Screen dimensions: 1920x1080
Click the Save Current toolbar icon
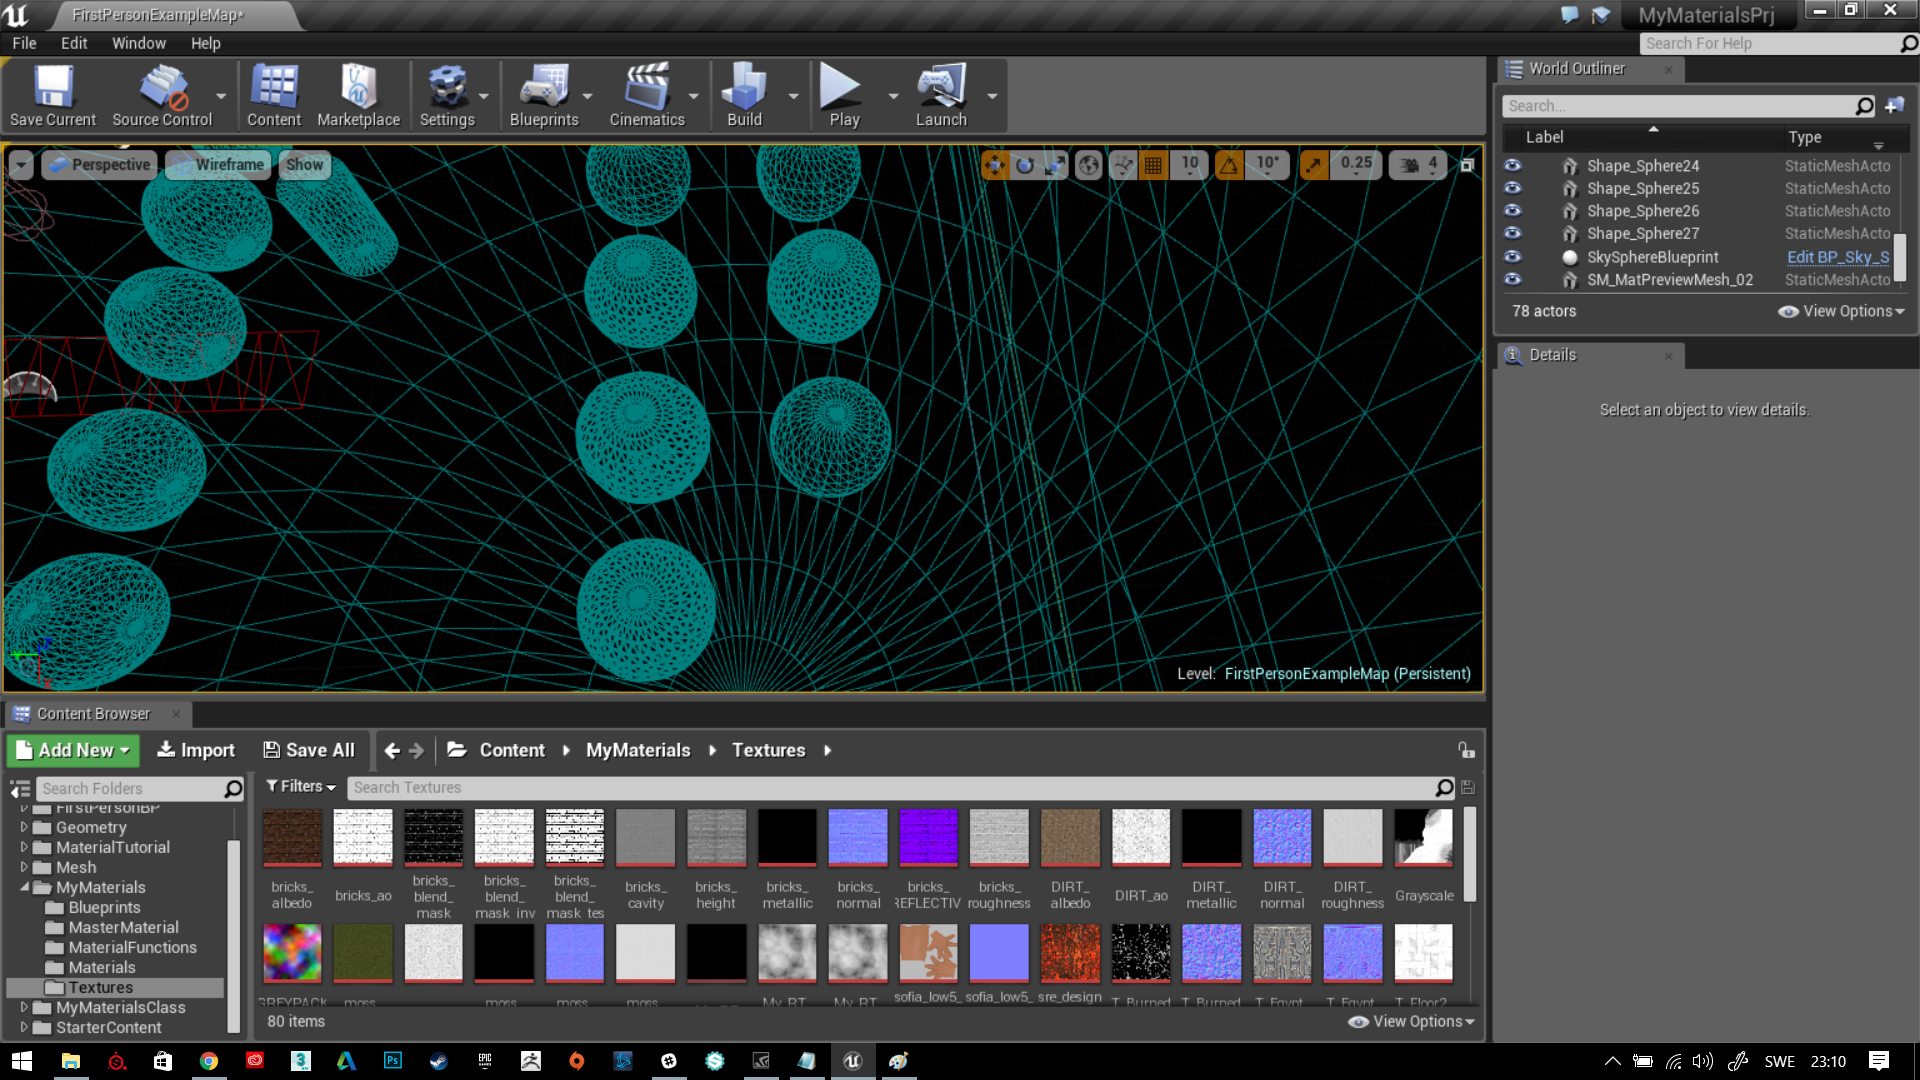[53, 96]
